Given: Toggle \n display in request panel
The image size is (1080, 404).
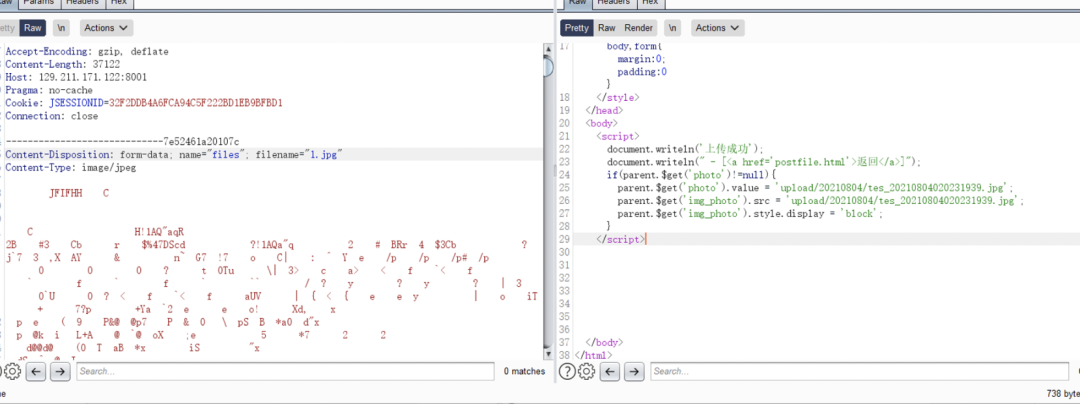Looking at the screenshot, I should tap(62, 28).
